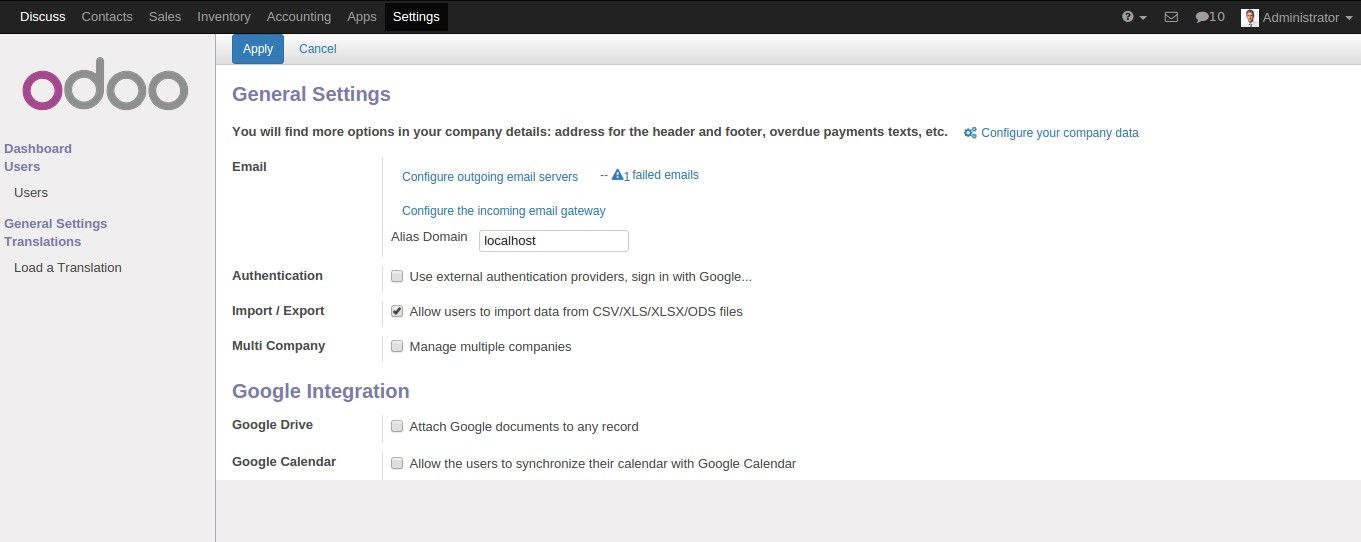Open Configure outgoing email servers link
Image resolution: width=1361 pixels, height=542 pixels.
click(490, 177)
